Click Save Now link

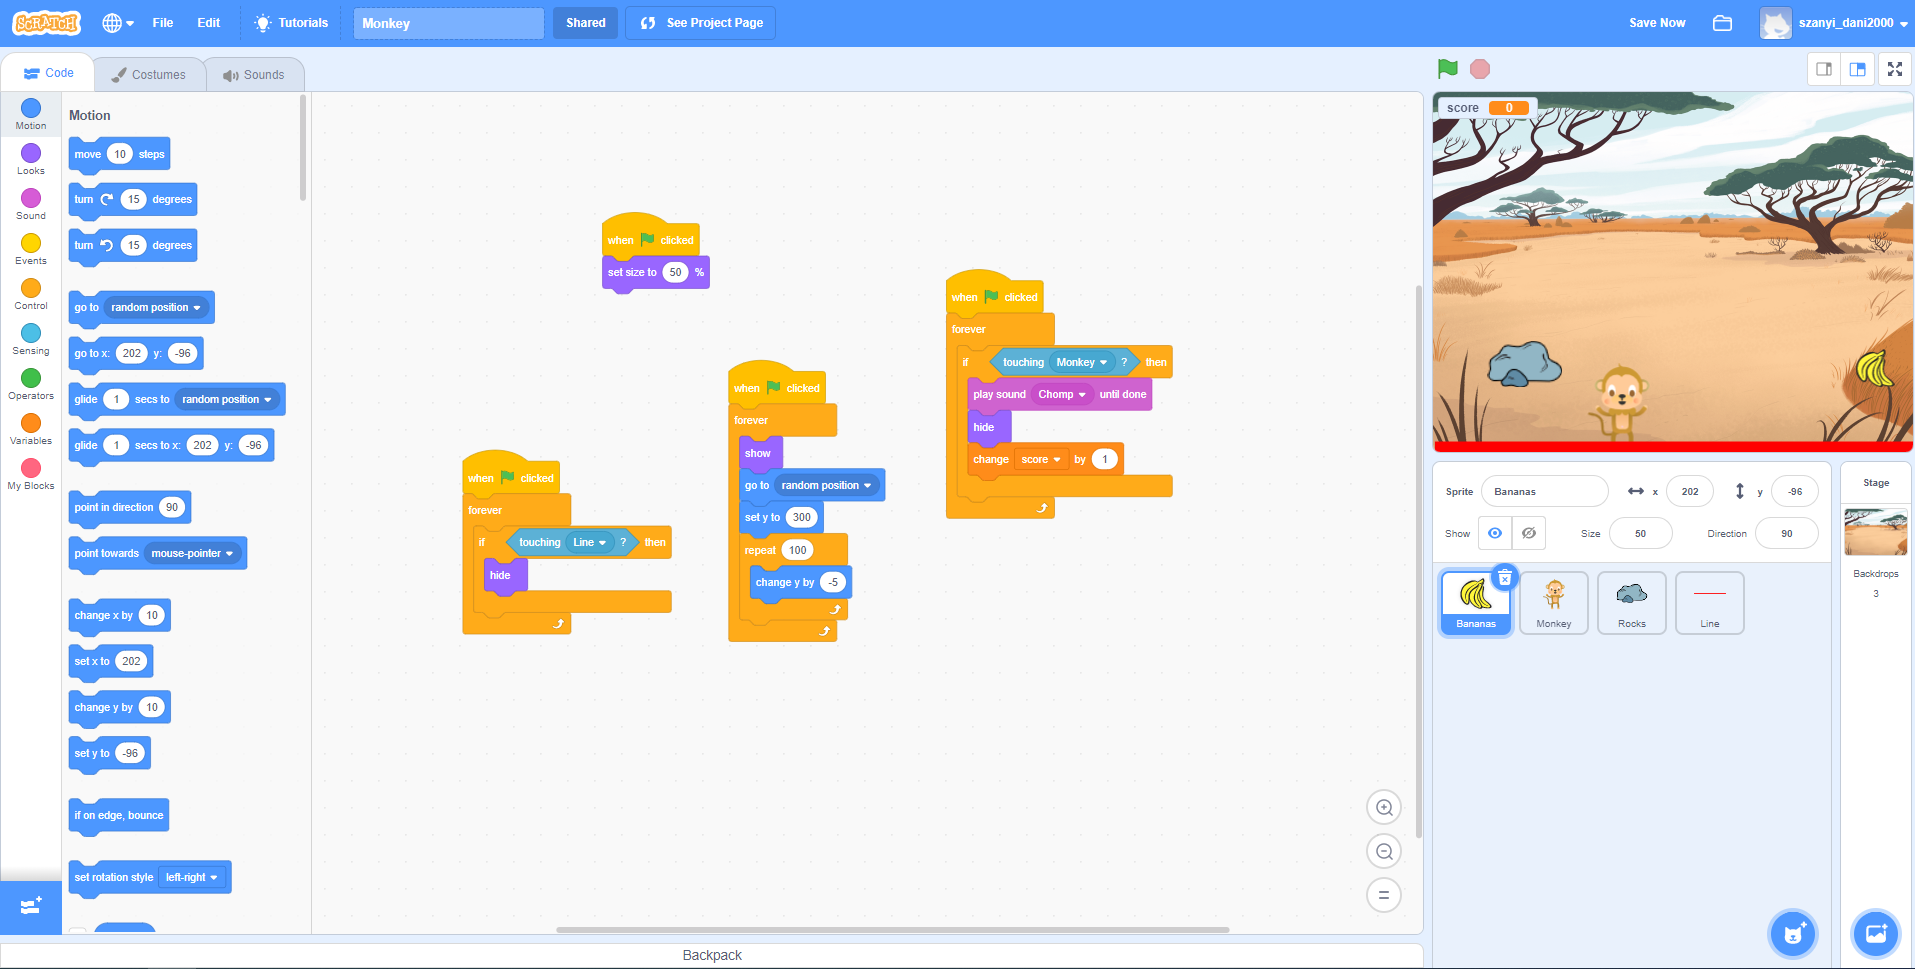point(1657,22)
